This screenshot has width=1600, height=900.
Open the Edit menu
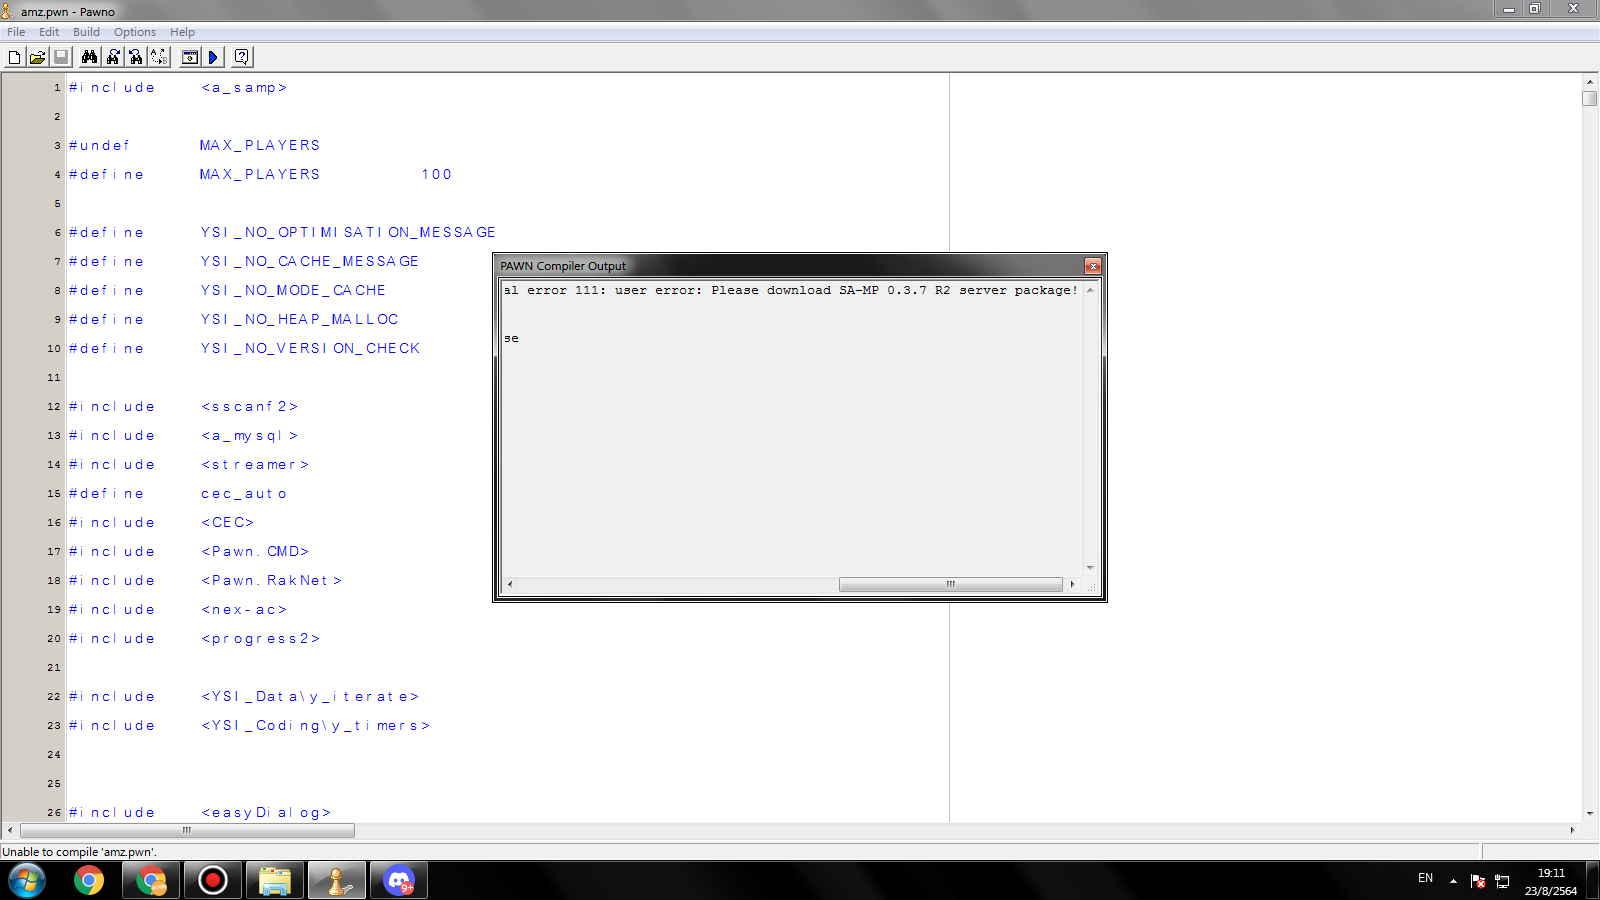[x=49, y=32]
